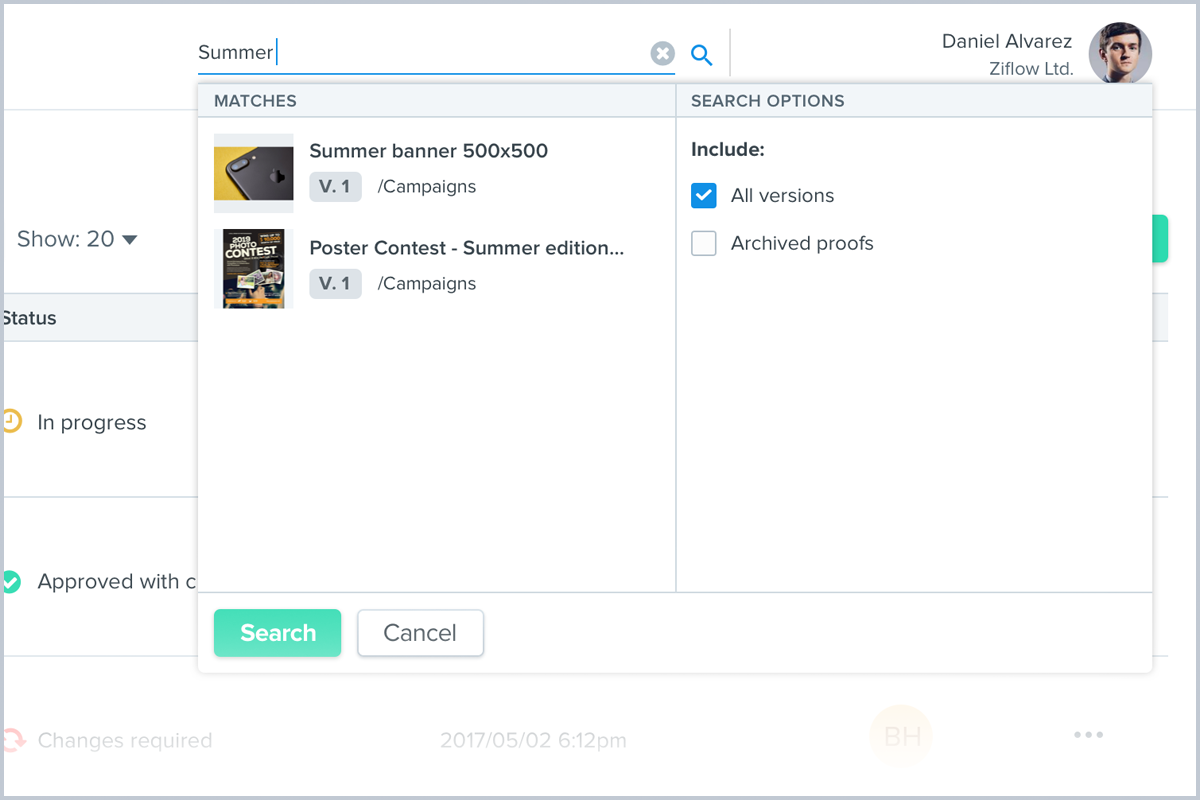The image size is (1200, 800).
Task: Click the Cancel button
Action: coord(420,633)
